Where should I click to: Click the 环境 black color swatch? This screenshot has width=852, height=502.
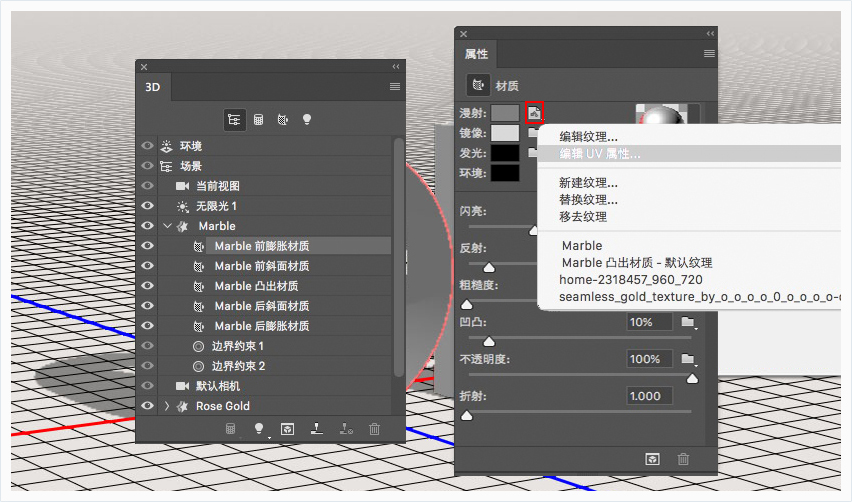pyautogui.click(x=505, y=173)
